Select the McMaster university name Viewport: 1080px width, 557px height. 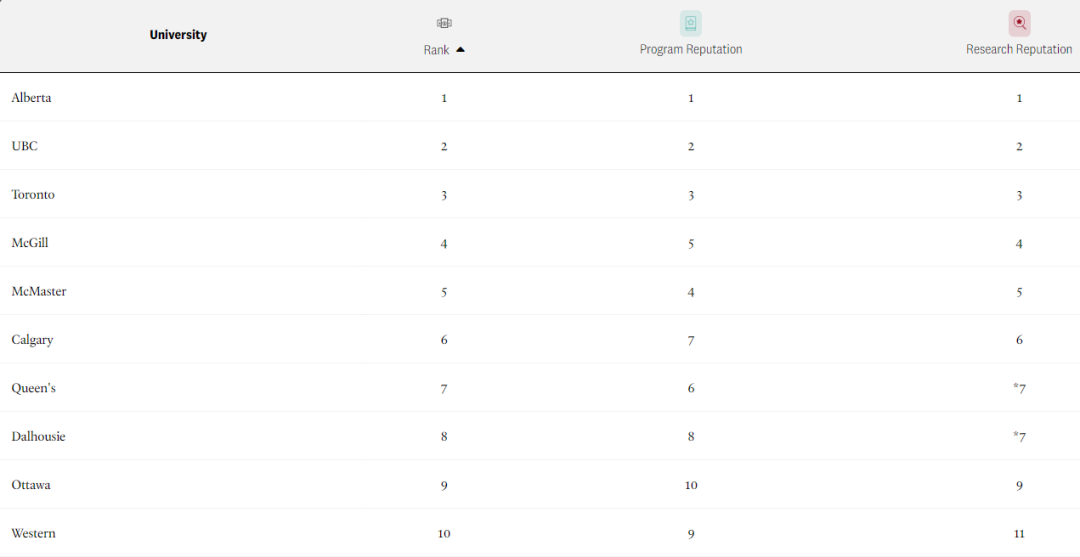[39, 291]
